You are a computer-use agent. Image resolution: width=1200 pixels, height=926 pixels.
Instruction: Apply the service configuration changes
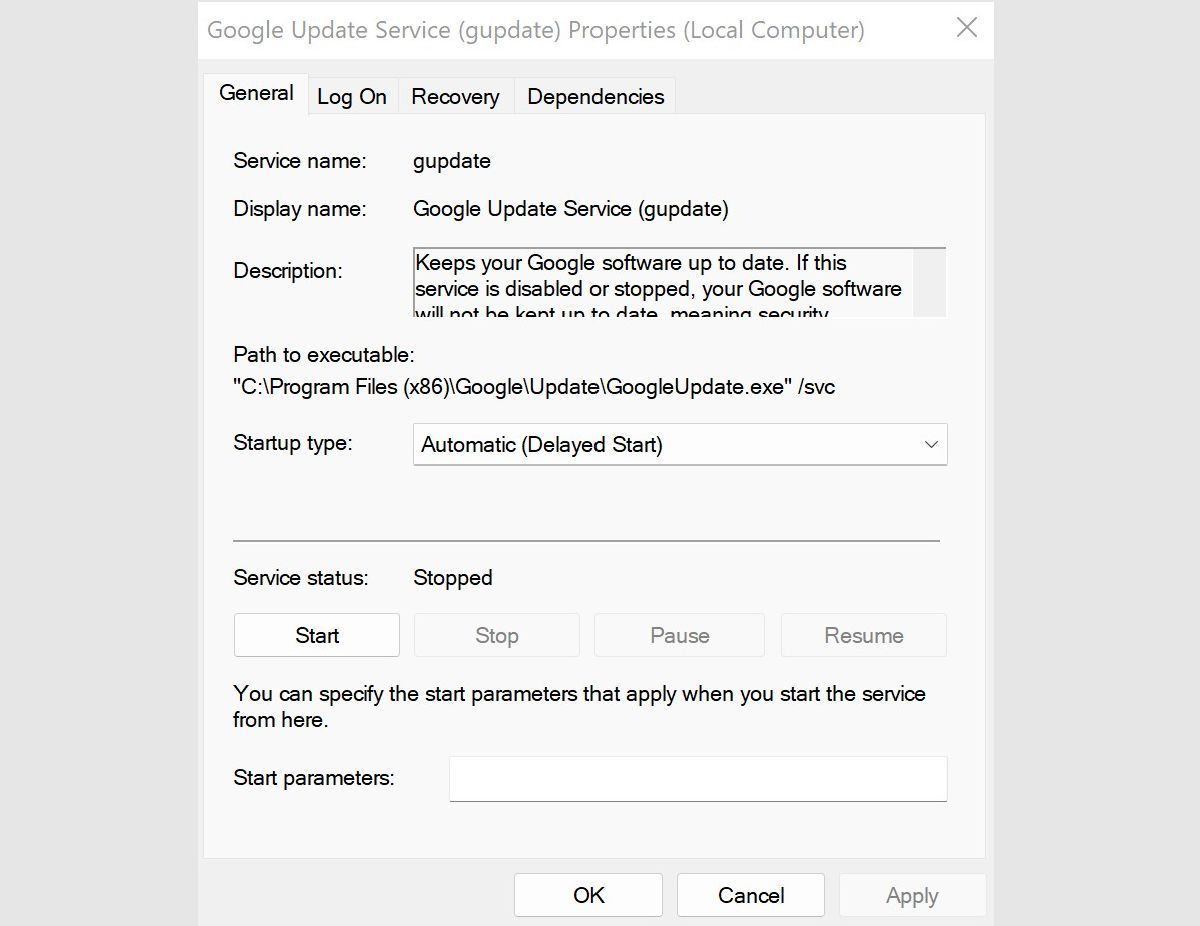pyautogui.click(x=912, y=894)
